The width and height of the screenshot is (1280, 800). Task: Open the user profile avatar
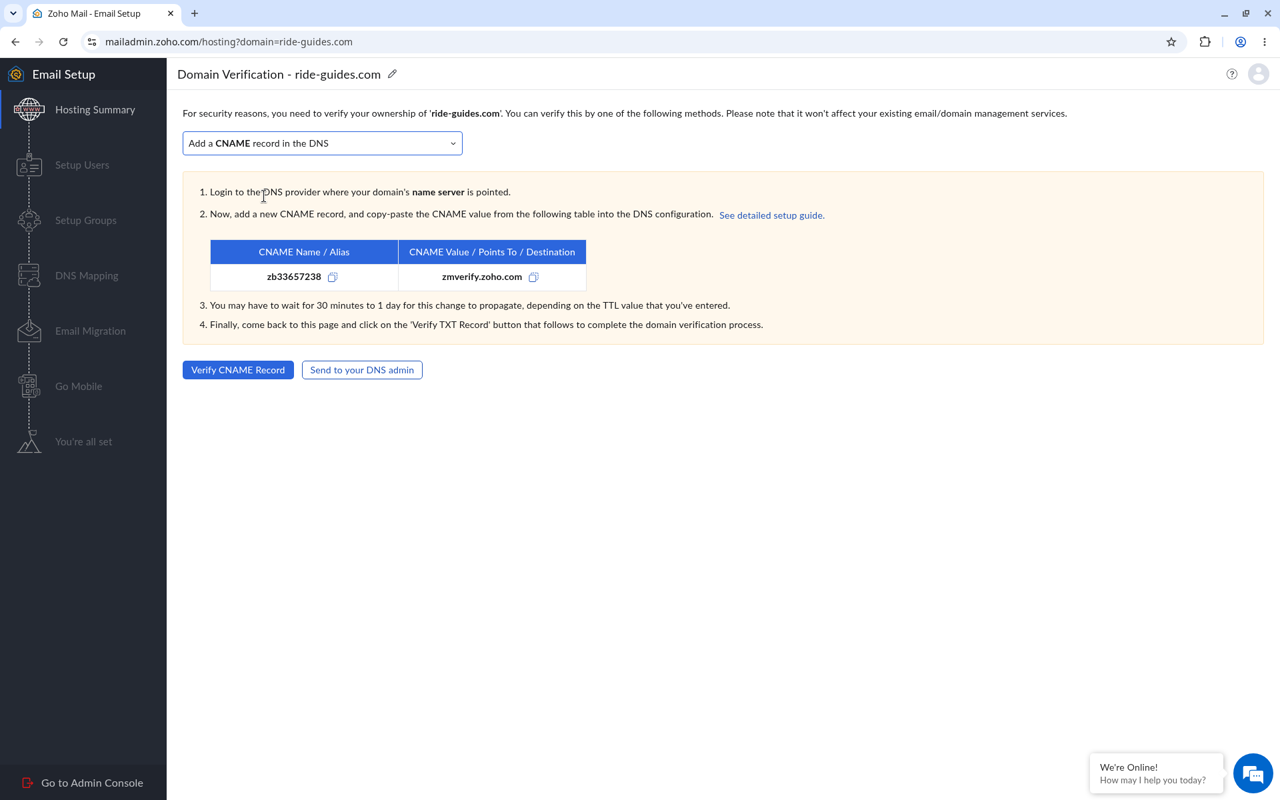coord(1258,74)
